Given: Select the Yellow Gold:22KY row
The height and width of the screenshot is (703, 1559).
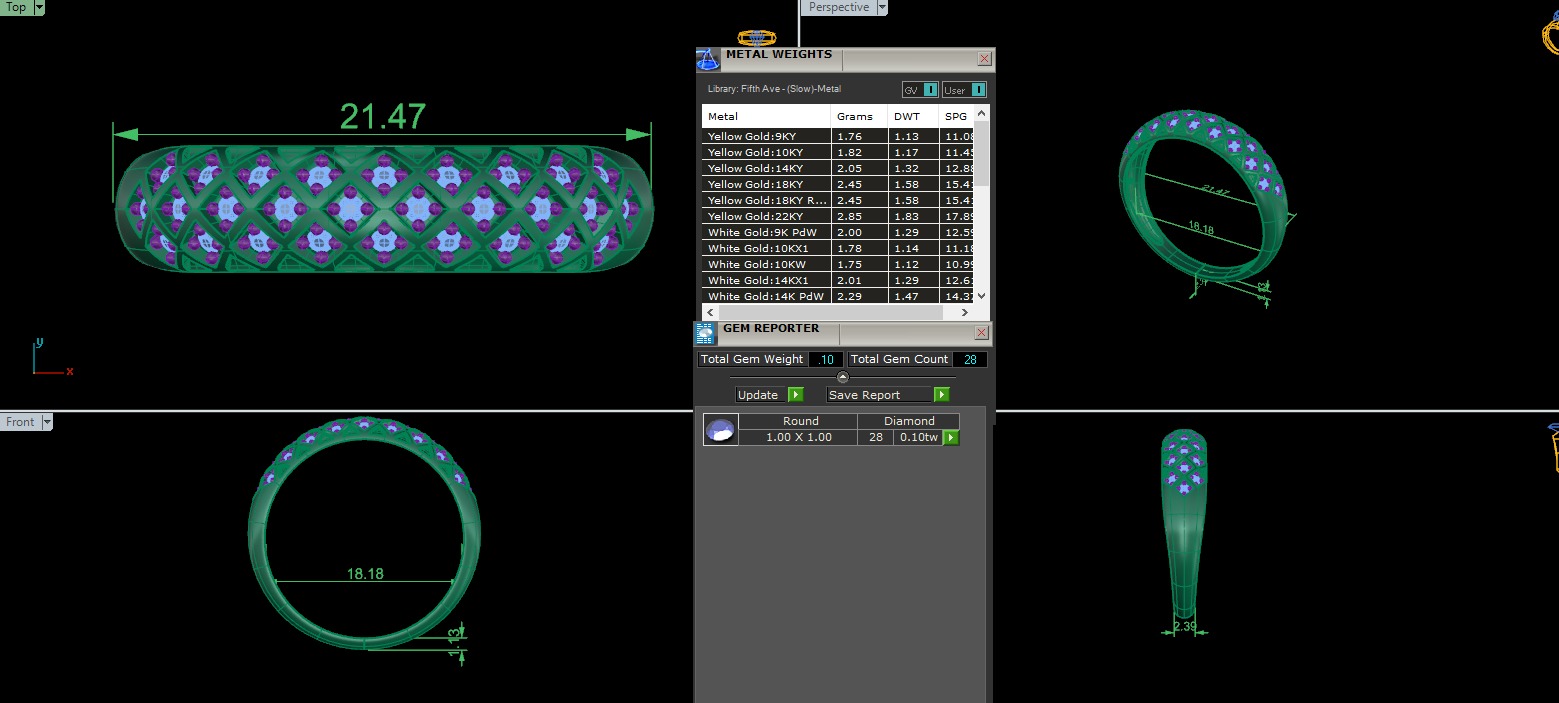Looking at the screenshot, I should tap(838, 216).
